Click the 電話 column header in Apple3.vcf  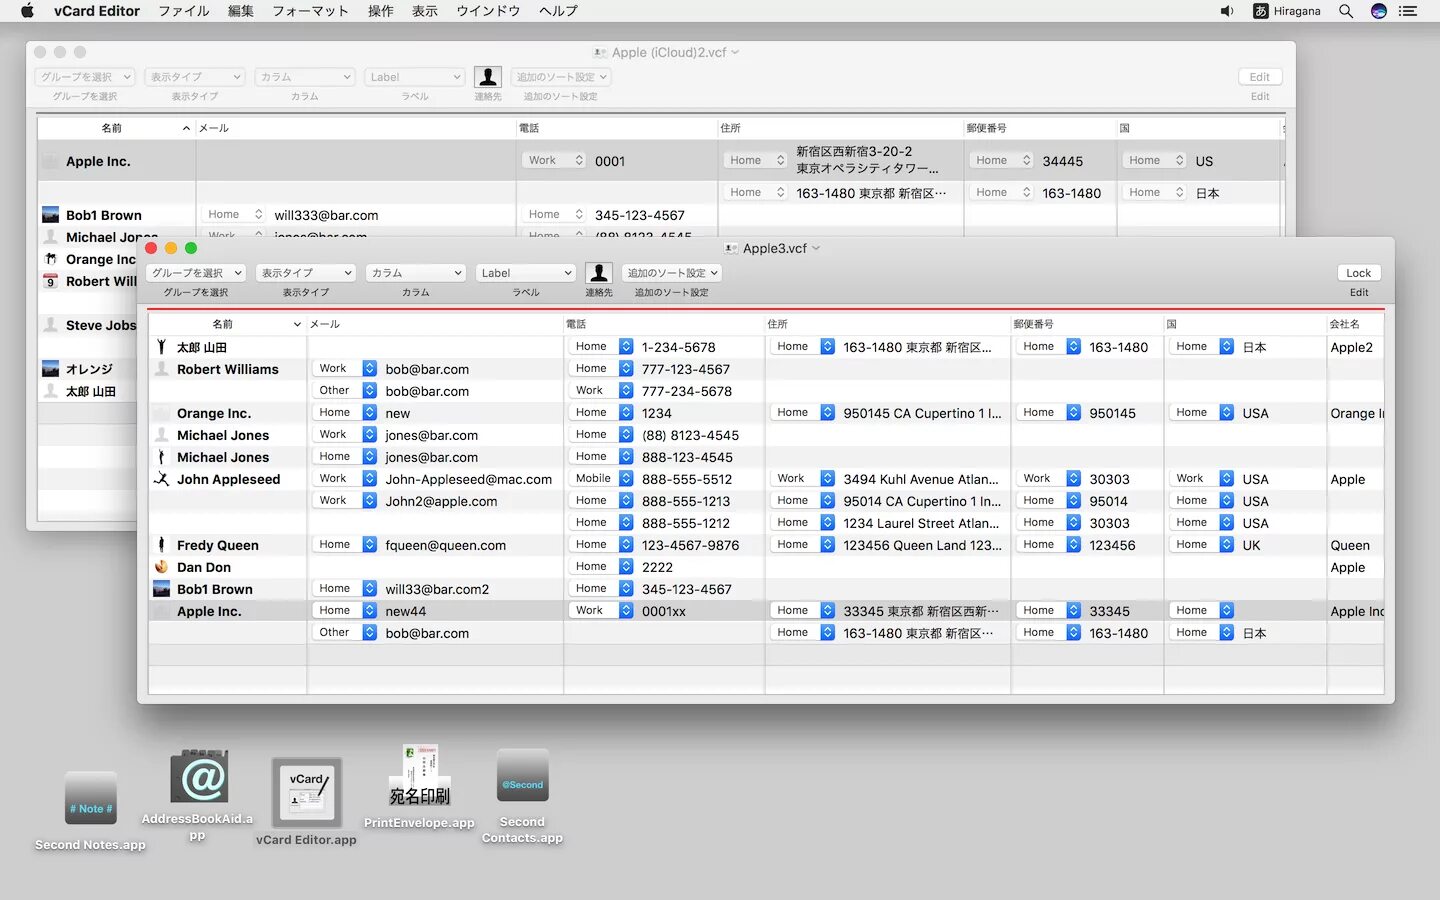pos(664,324)
